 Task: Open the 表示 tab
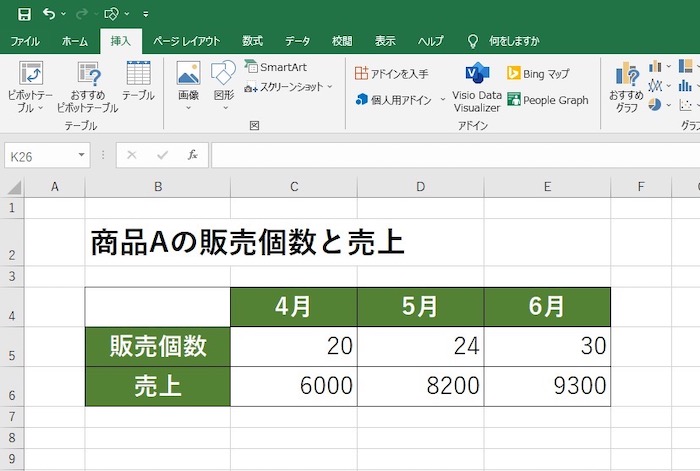(385, 41)
